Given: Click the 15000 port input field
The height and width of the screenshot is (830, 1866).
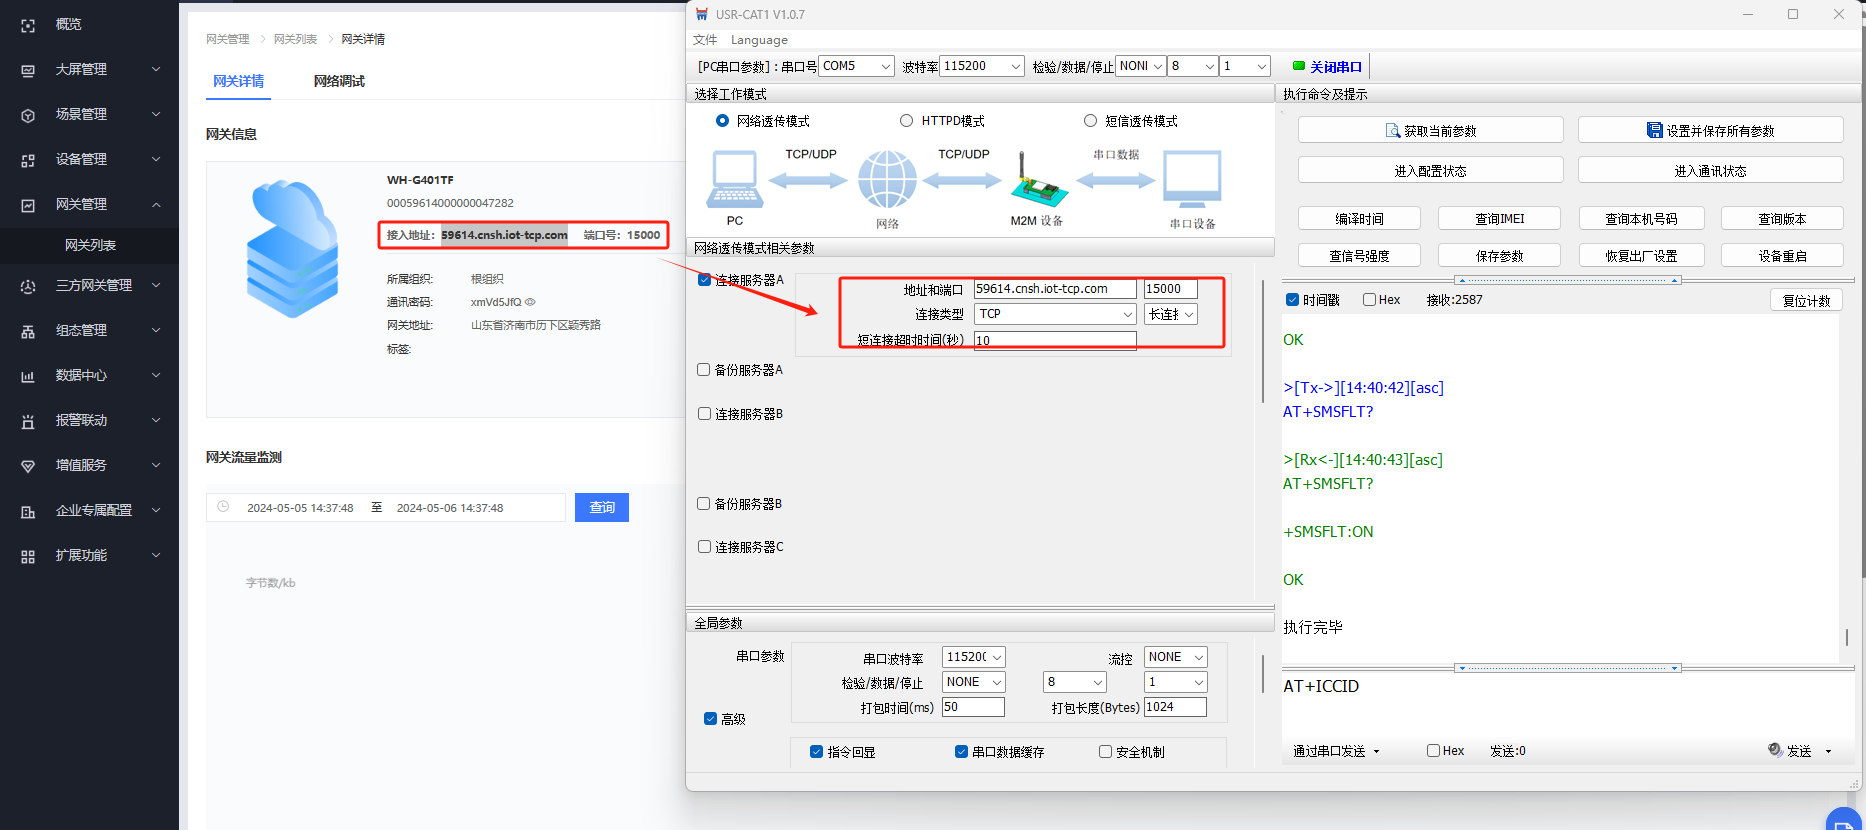Looking at the screenshot, I should (1170, 289).
